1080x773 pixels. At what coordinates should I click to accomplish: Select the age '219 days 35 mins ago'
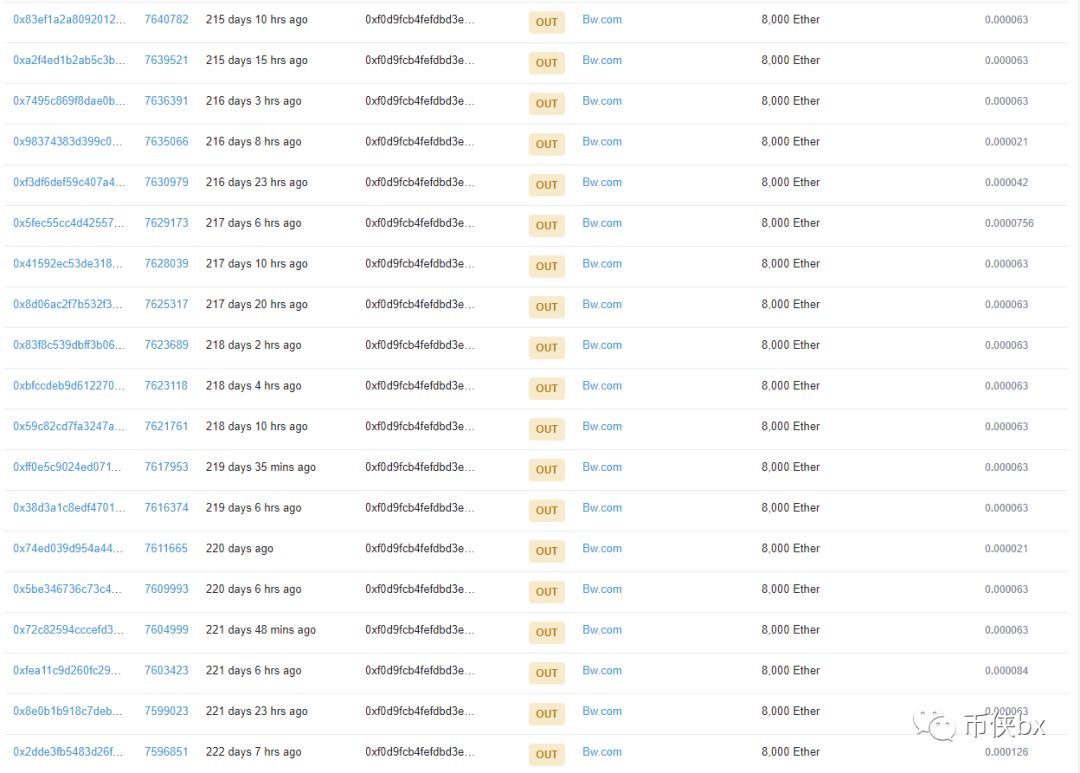click(260, 466)
